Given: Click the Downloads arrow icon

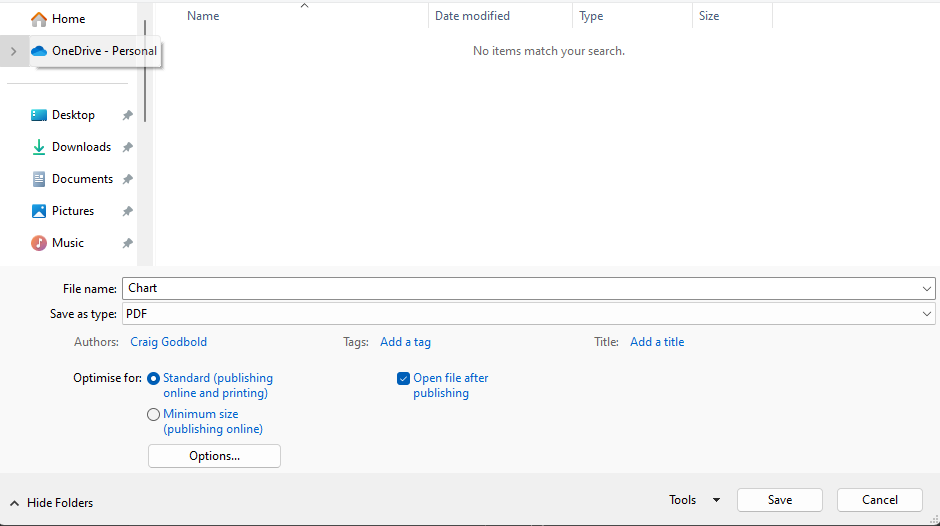Looking at the screenshot, I should pos(39,147).
